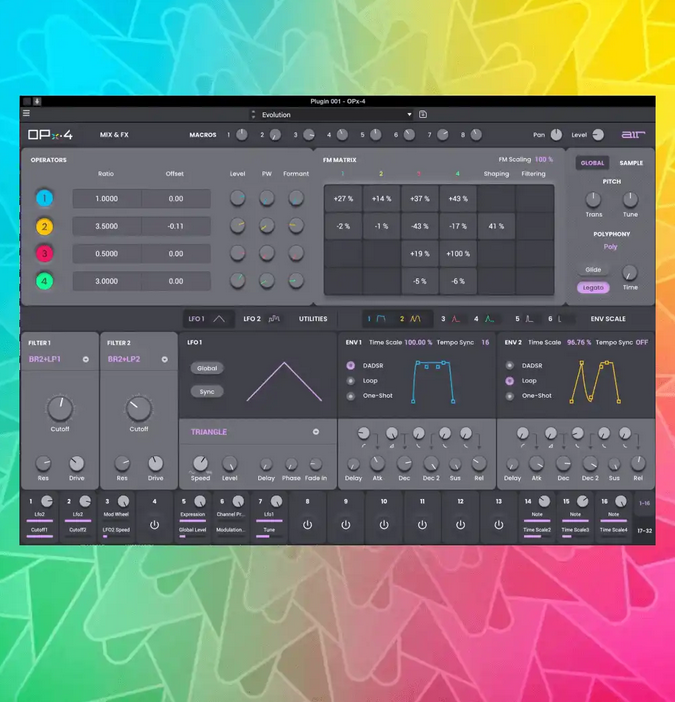Select envelope 4 tab
The width and height of the screenshot is (675, 702).
484,319
